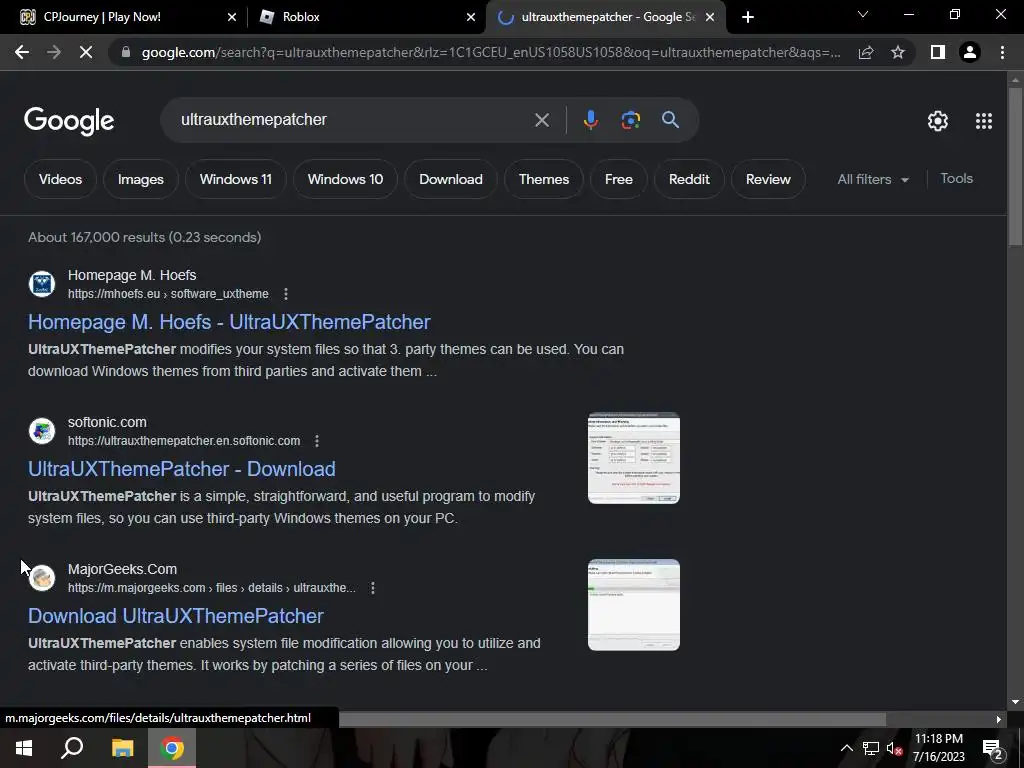Apply the Windows 10 filter chip
This screenshot has width=1024, height=768.
[345, 179]
